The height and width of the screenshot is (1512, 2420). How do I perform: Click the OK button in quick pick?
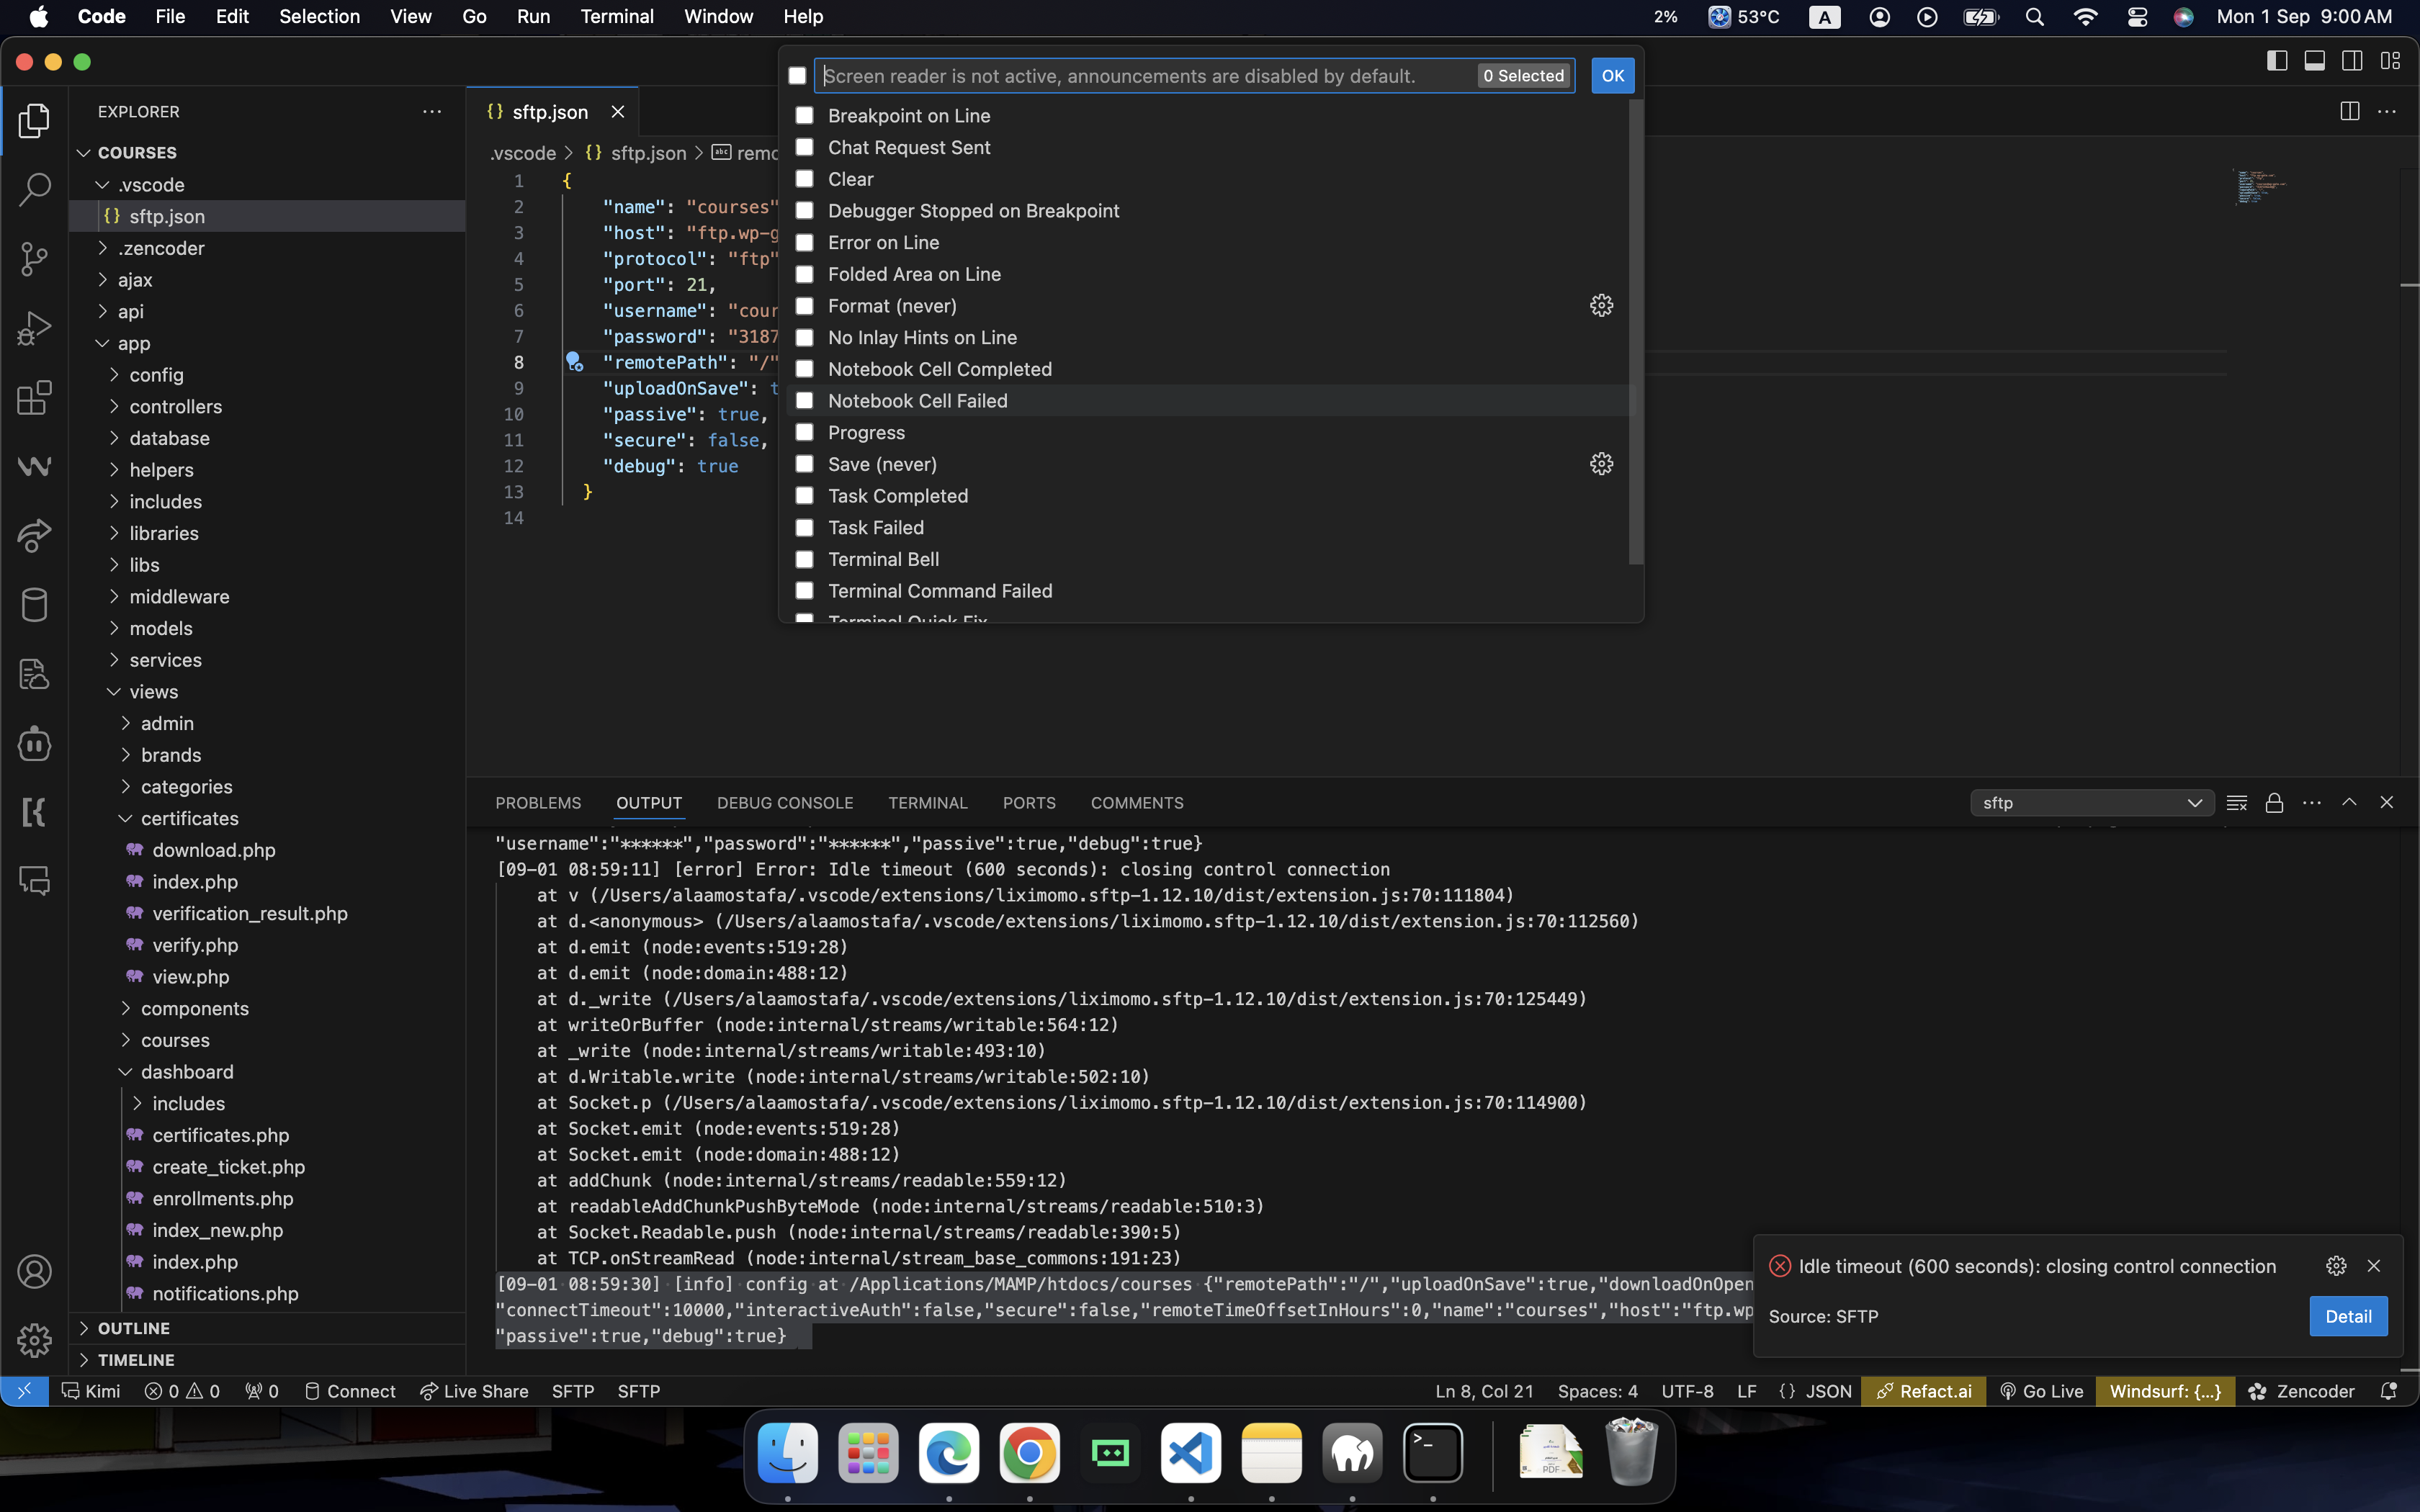coord(1612,76)
